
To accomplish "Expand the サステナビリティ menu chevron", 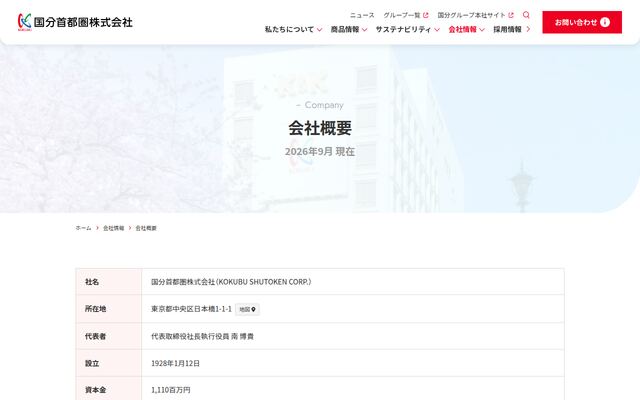I will [437, 30].
